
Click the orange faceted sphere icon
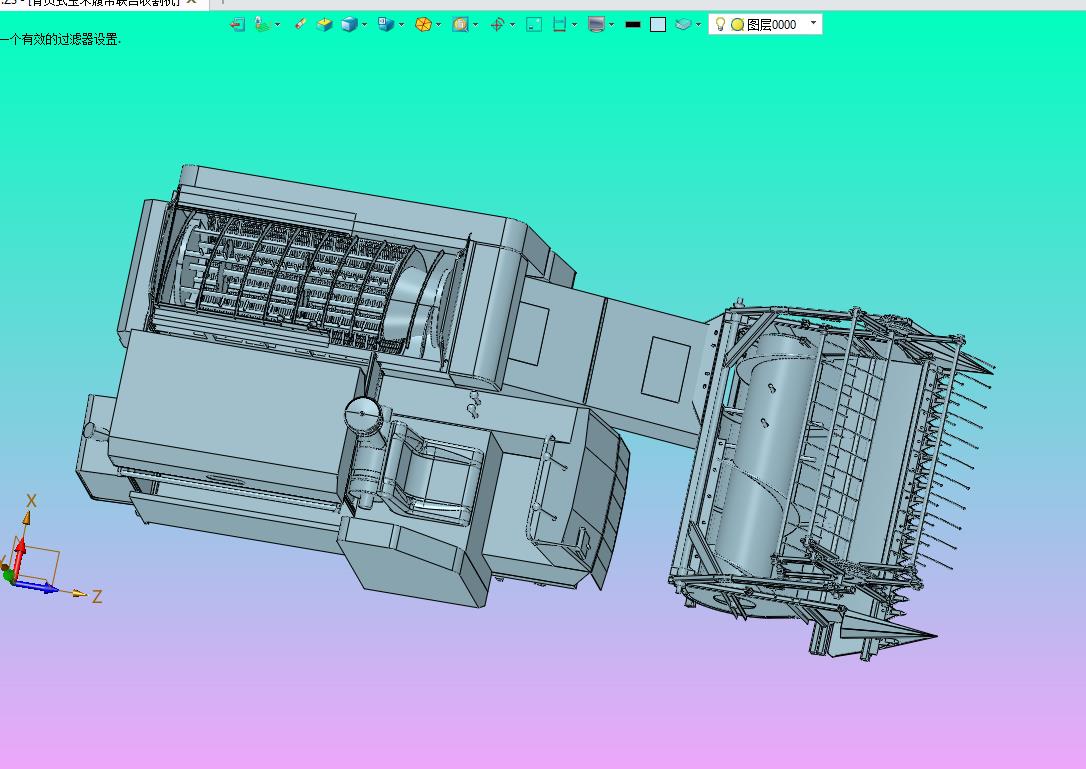[423, 25]
